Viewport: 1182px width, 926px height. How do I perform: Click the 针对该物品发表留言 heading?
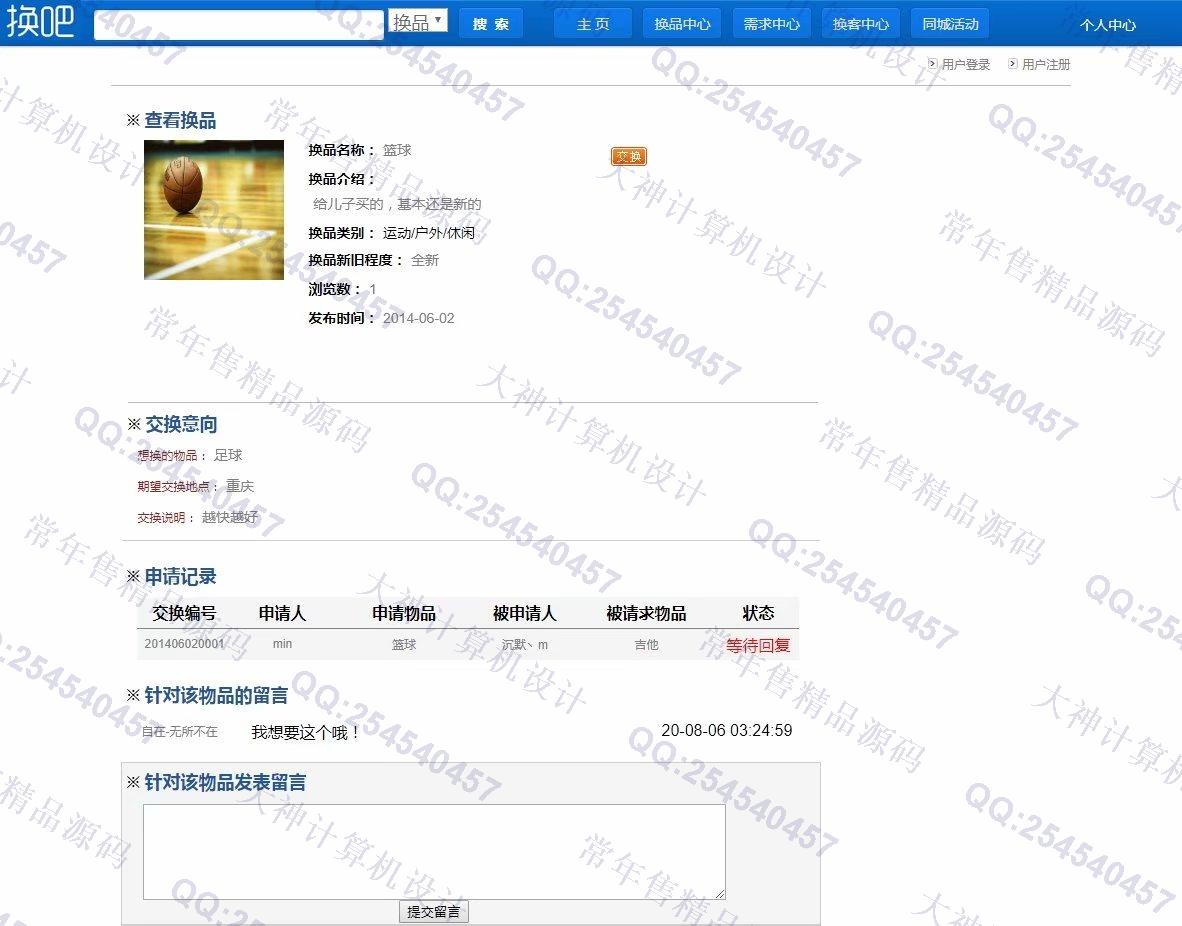tap(225, 783)
